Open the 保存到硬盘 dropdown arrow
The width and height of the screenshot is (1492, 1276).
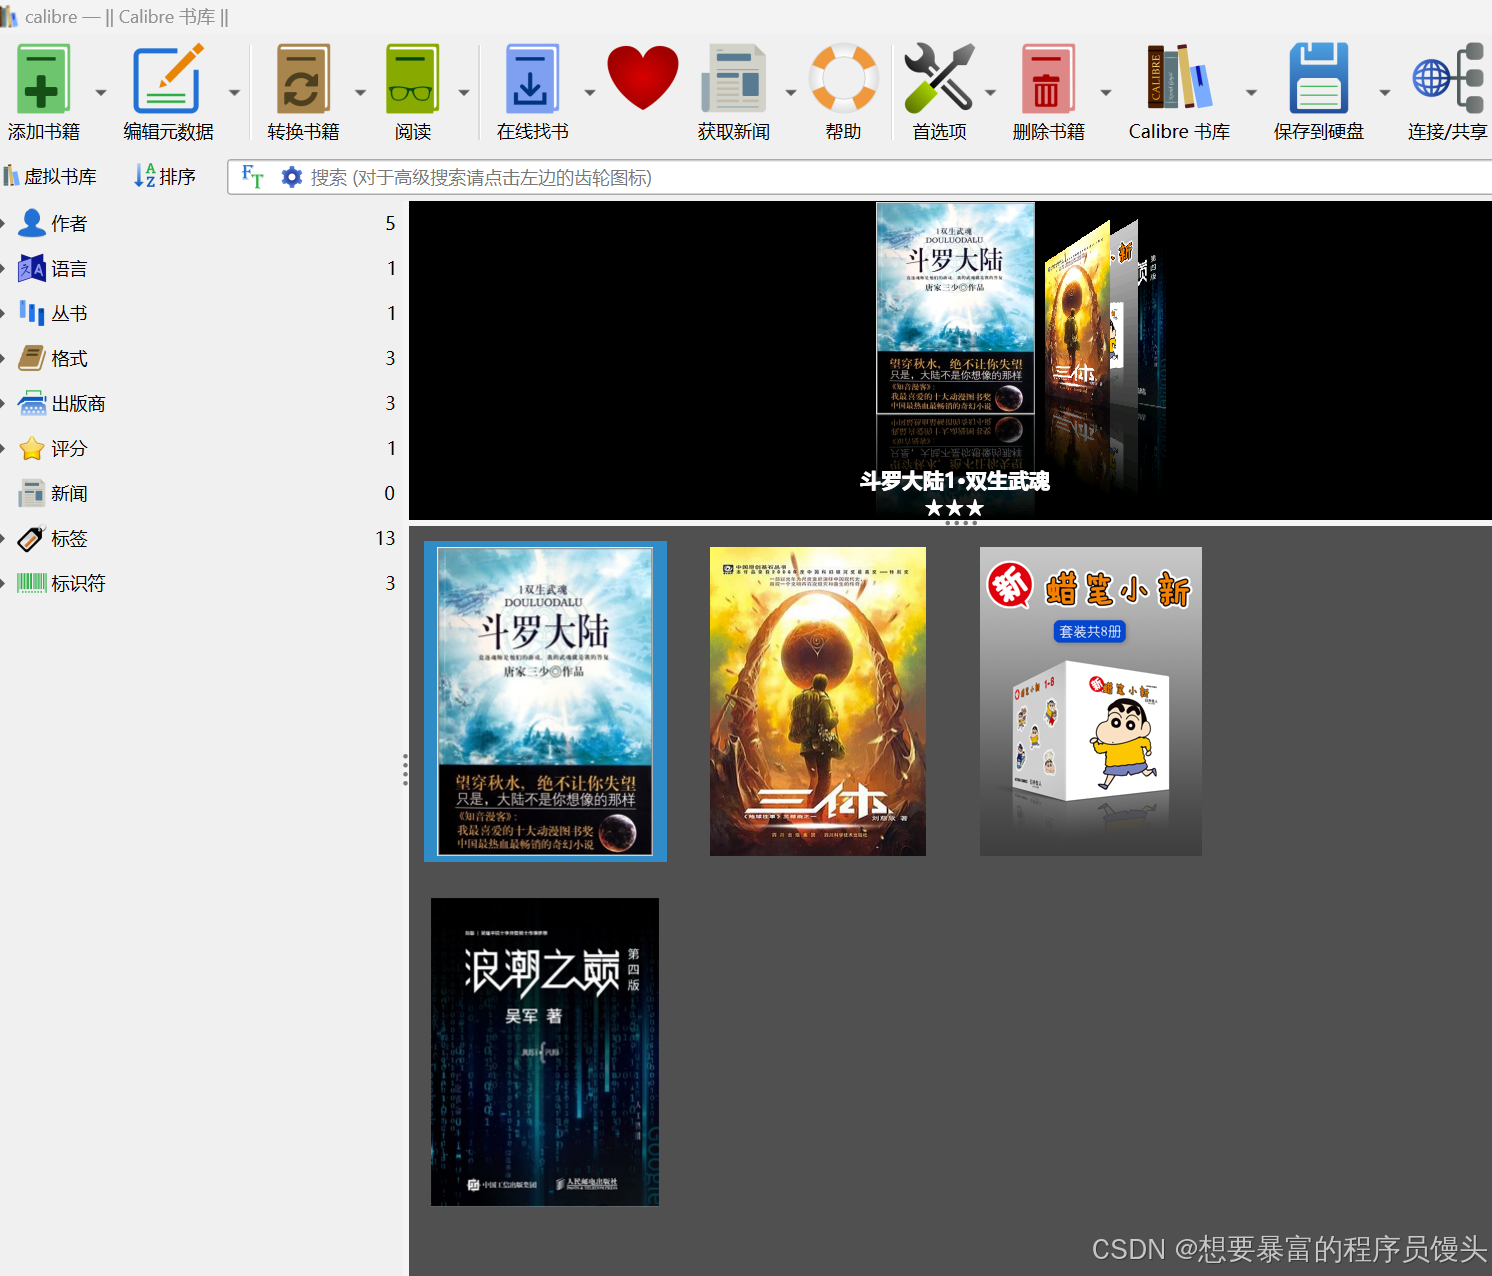pyautogui.click(x=1385, y=93)
